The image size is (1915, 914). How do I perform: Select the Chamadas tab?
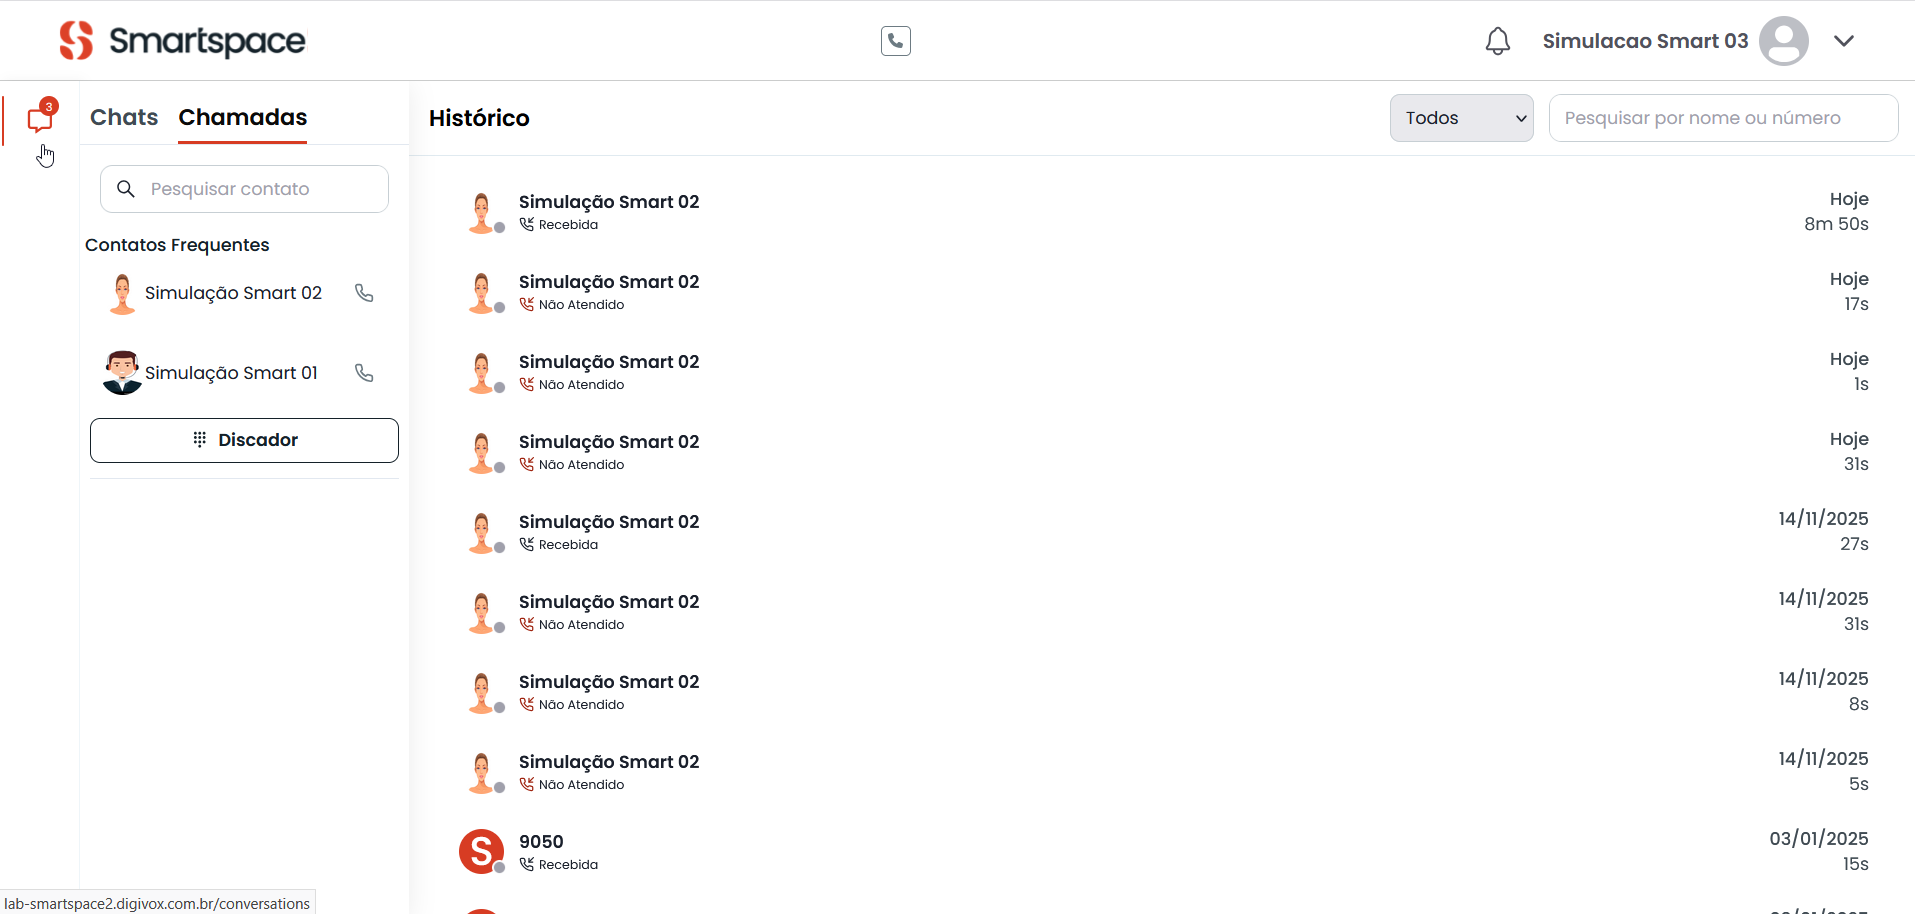pyautogui.click(x=242, y=117)
